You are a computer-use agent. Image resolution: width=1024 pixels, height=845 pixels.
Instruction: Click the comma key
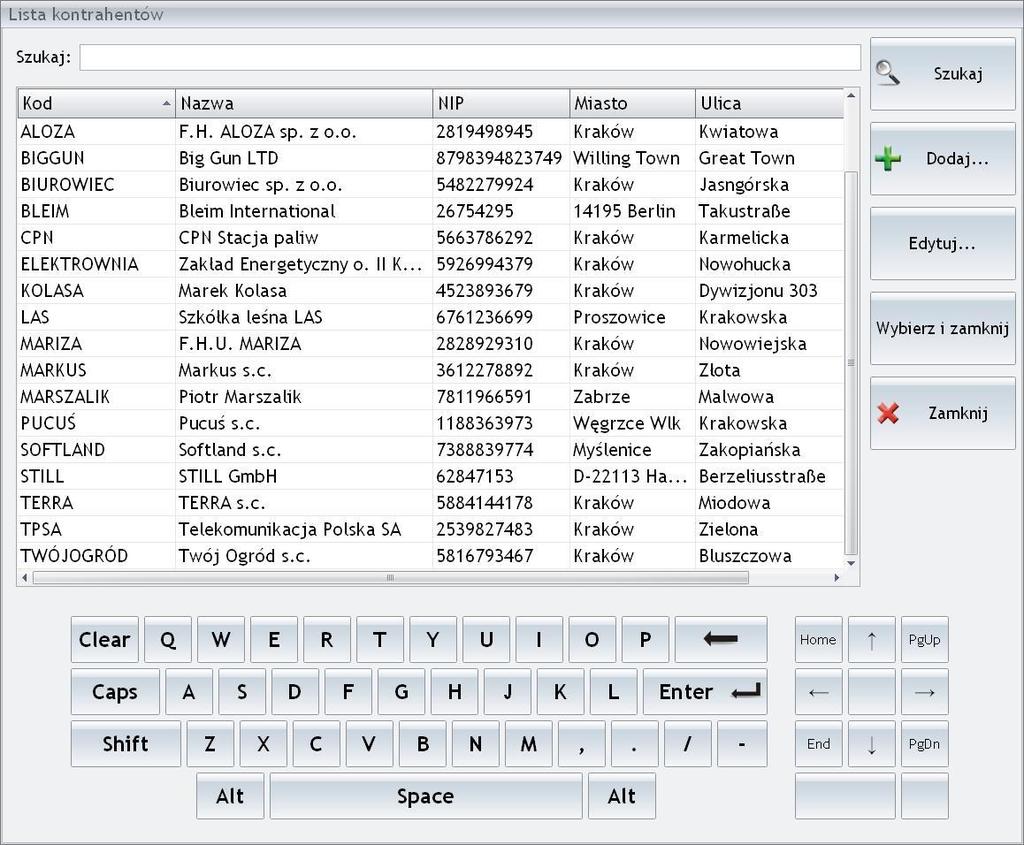581,744
